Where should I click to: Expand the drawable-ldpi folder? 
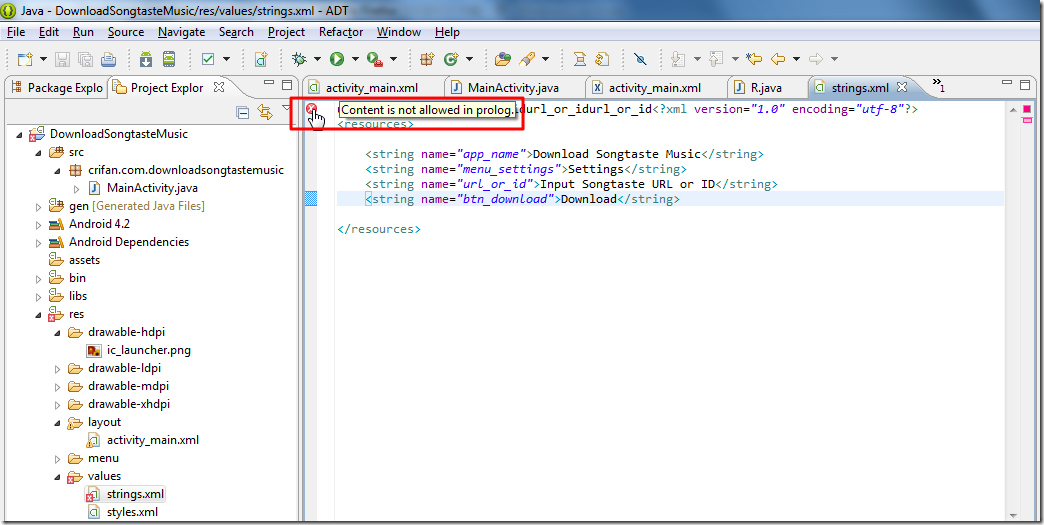(x=57, y=369)
